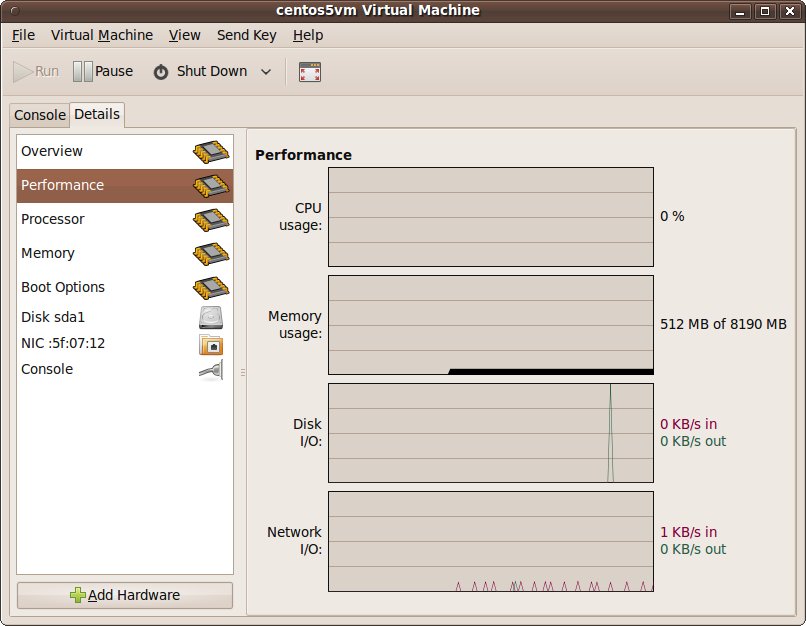Select Boot Options in the hardware list

click(125, 288)
